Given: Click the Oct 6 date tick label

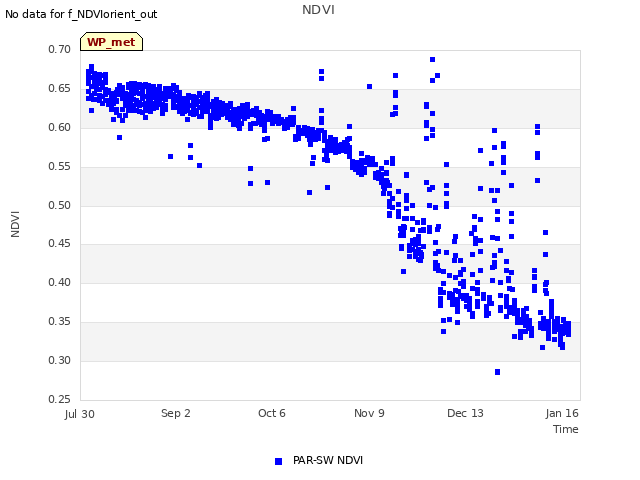Looking at the screenshot, I should (x=272, y=413).
